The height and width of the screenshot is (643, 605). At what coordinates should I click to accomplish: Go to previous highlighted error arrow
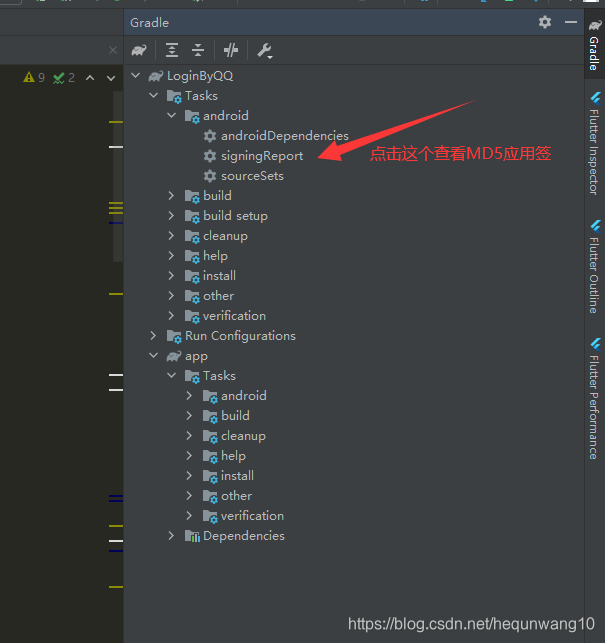(x=90, y=78)
